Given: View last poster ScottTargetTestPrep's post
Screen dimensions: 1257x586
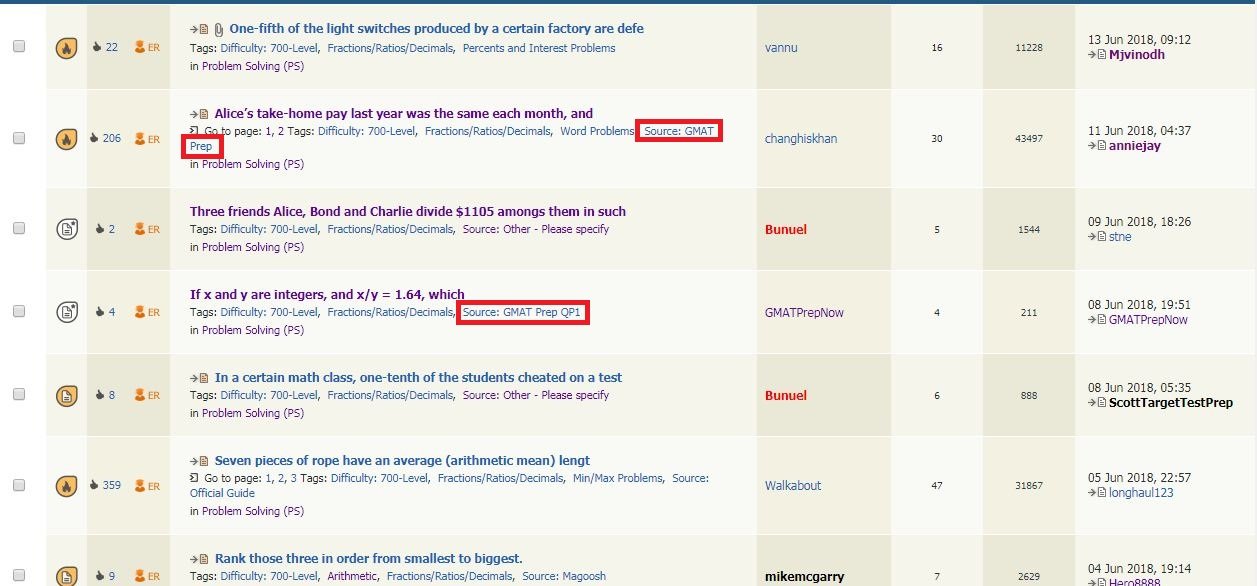Looking at the screenshot, I should coord(1170,403).
